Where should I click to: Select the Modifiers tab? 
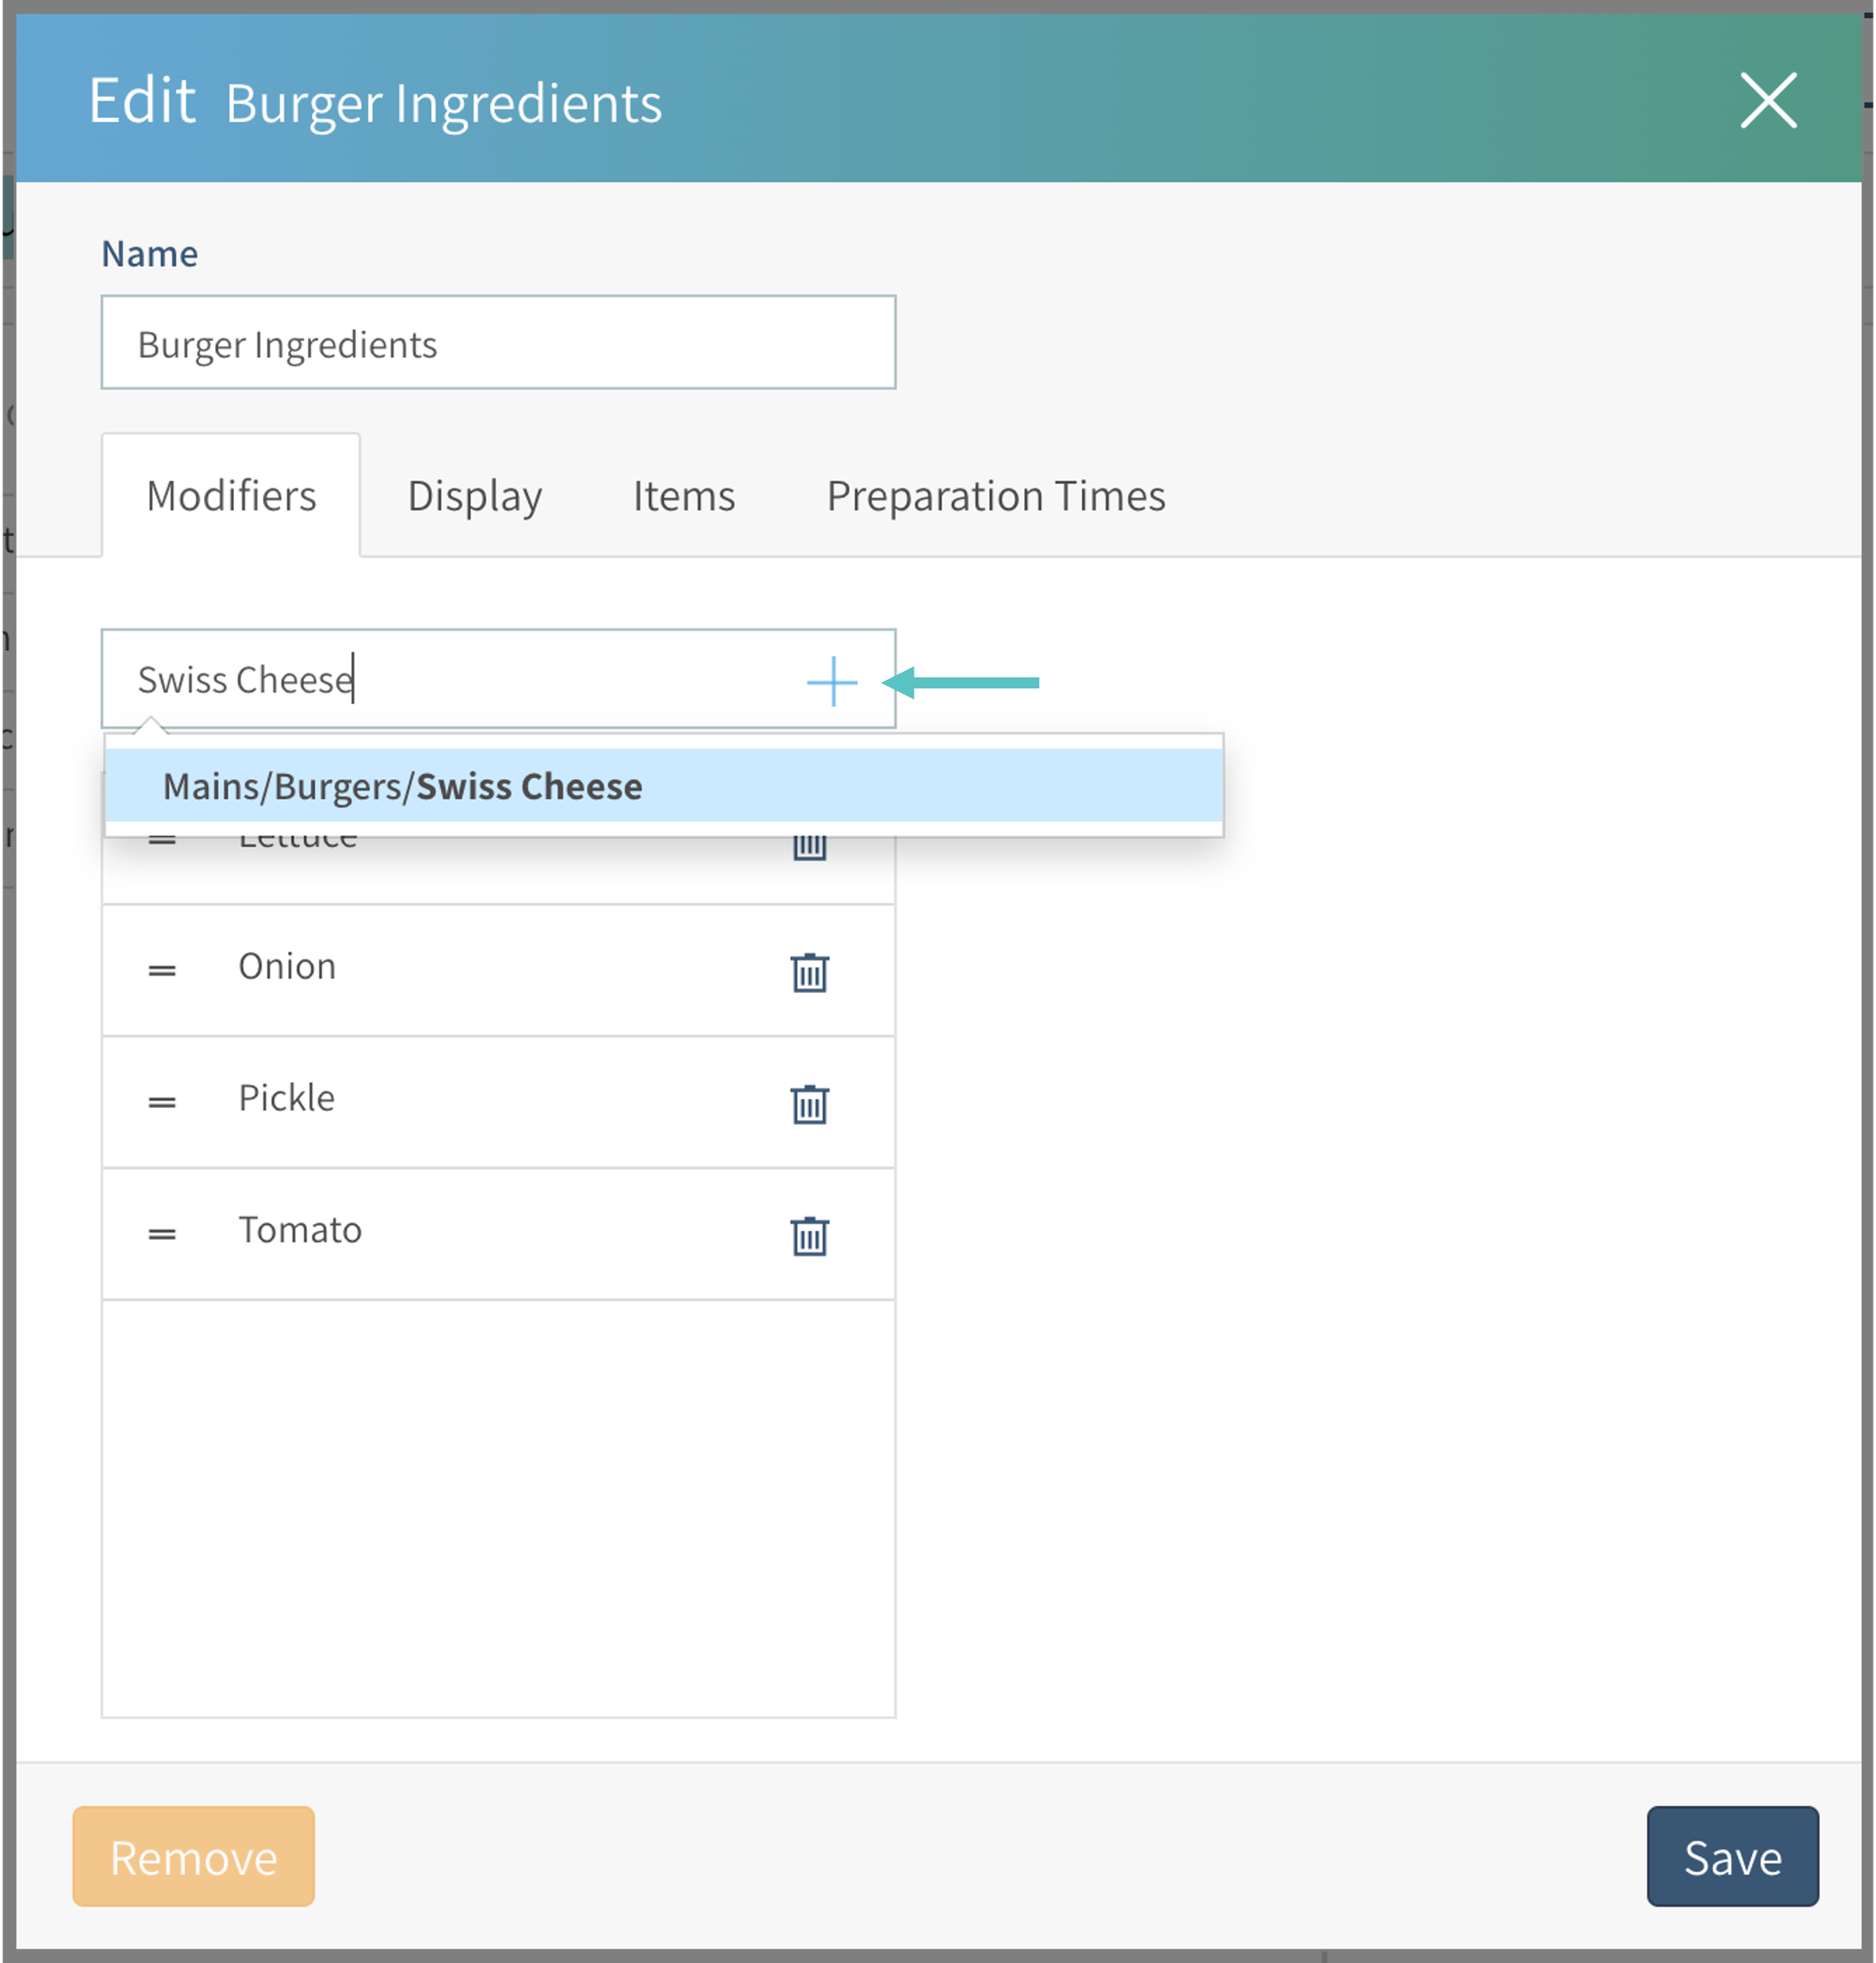(x=231, y=496)
